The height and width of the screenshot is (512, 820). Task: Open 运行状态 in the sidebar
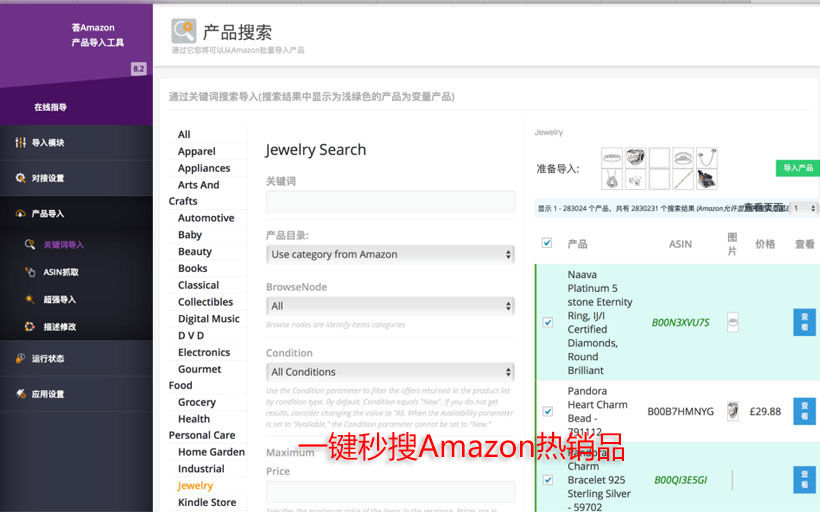point(47,358)
